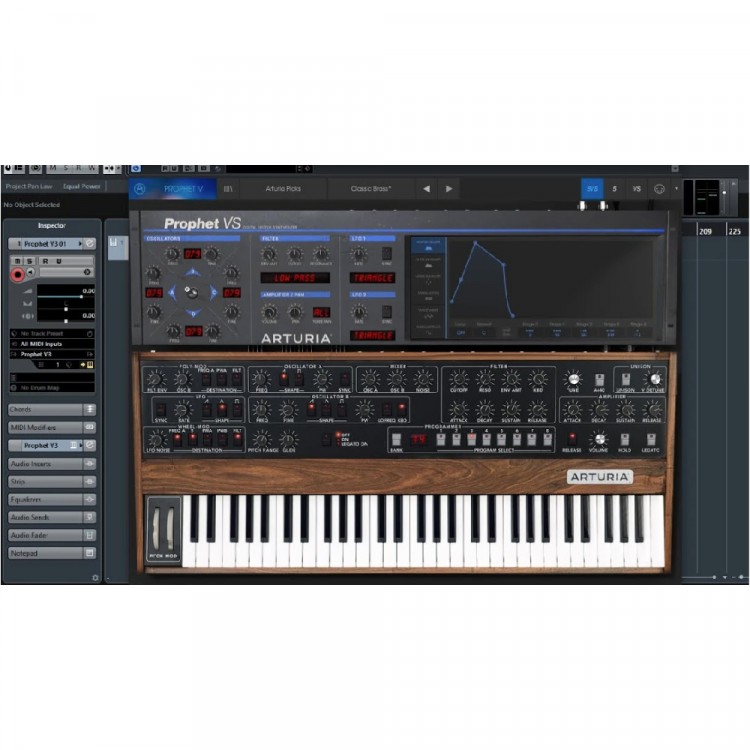Click the edit icon on Prophet V3 section
The width and height of the screenshot is (750, 750).
[x=89, y=445]
